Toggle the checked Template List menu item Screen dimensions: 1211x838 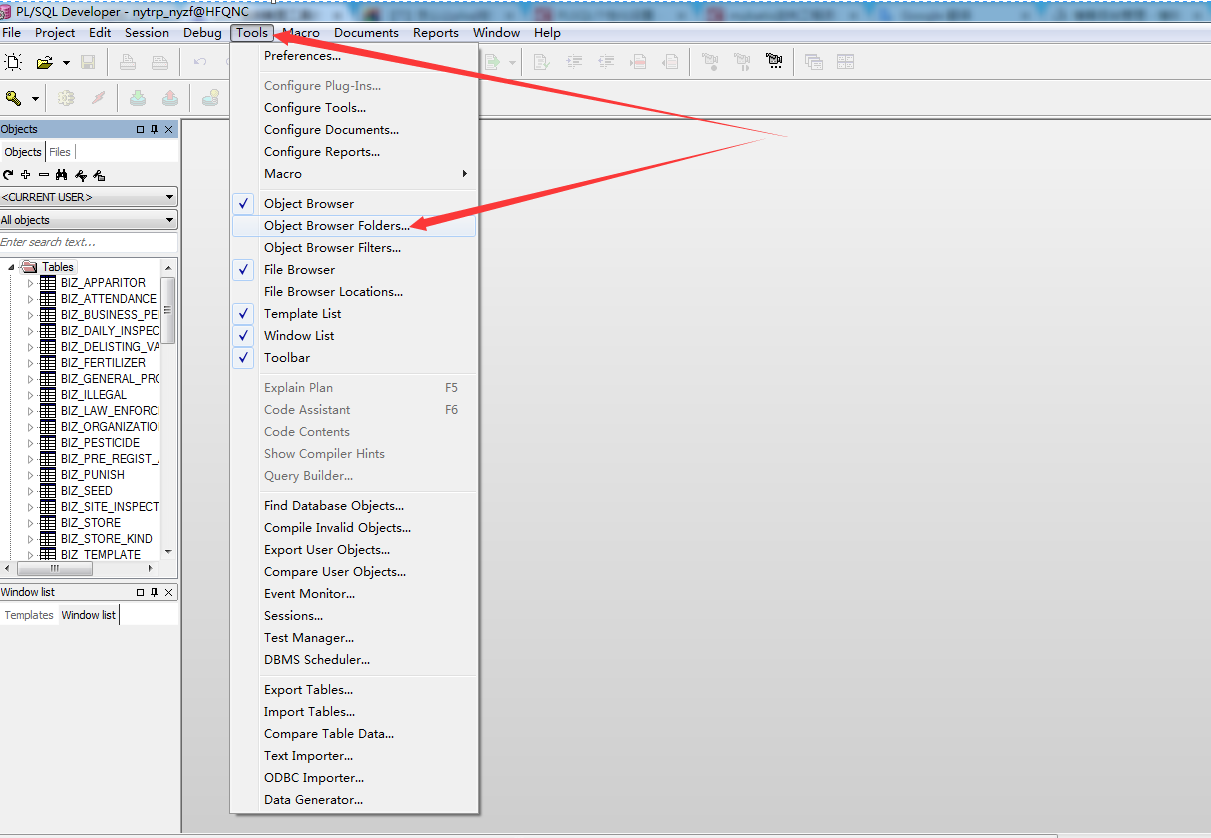point(354,313)
